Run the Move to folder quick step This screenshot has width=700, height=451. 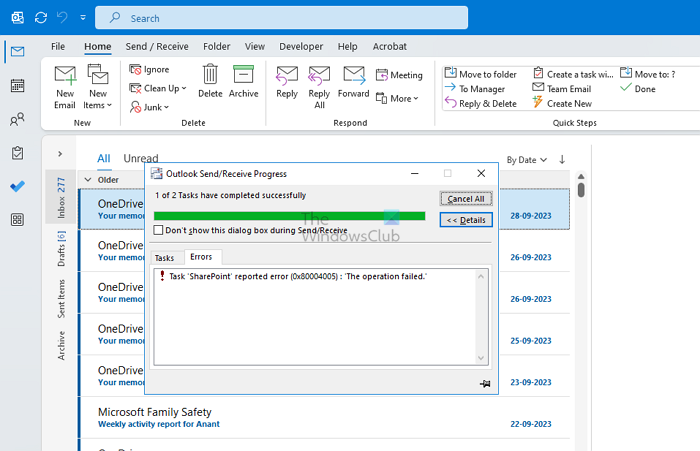(481, 74)
